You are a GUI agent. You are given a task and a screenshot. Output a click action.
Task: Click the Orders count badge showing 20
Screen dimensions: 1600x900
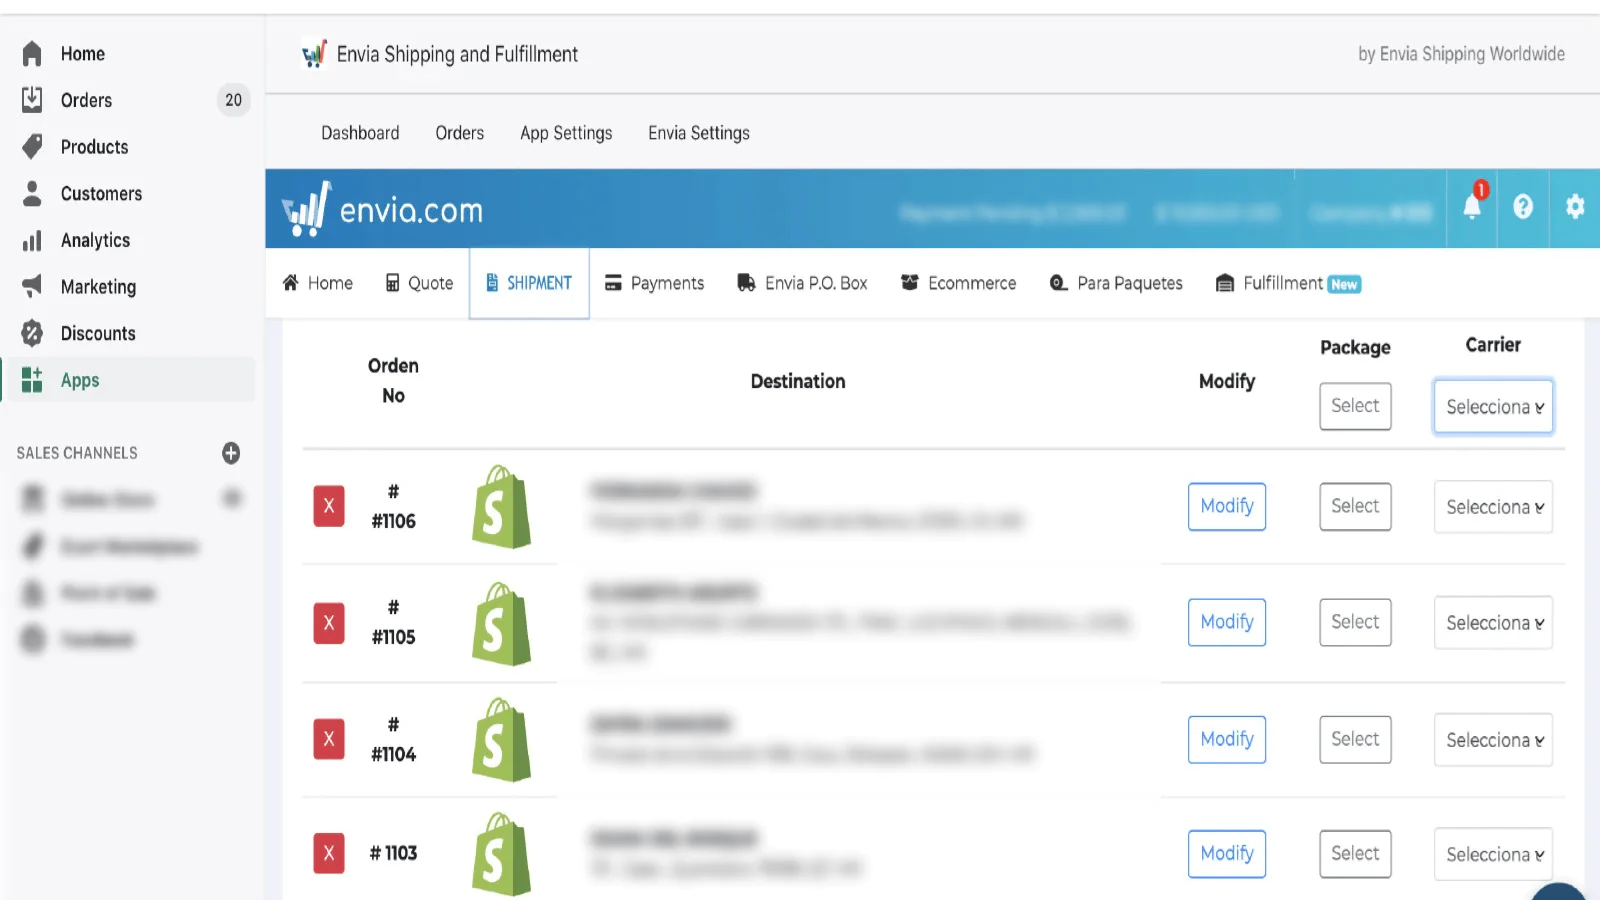(233, 100)
